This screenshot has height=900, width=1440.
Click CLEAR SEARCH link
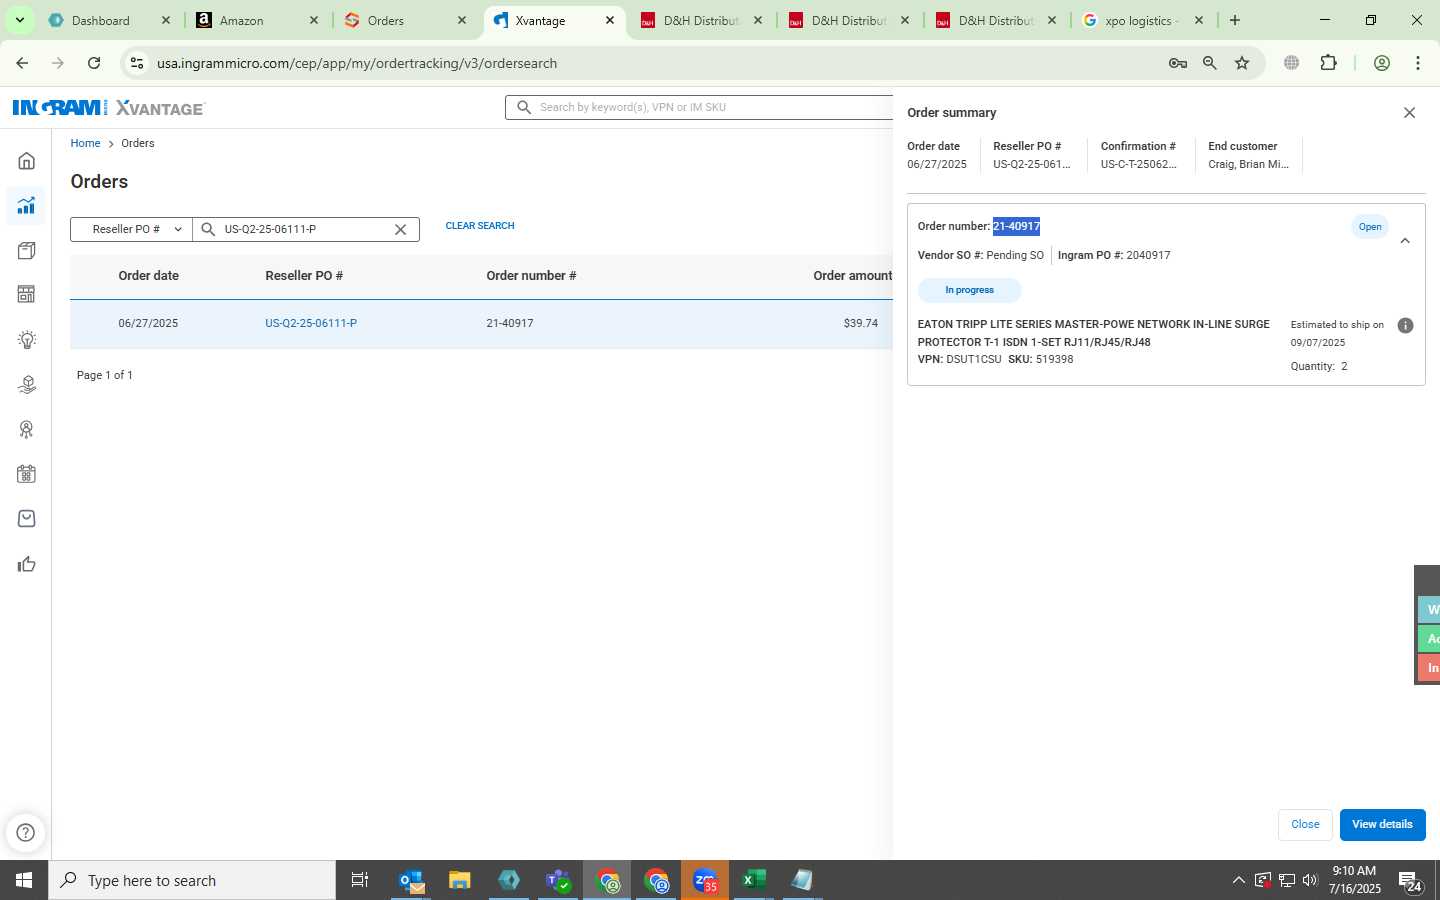click(480, 226)
